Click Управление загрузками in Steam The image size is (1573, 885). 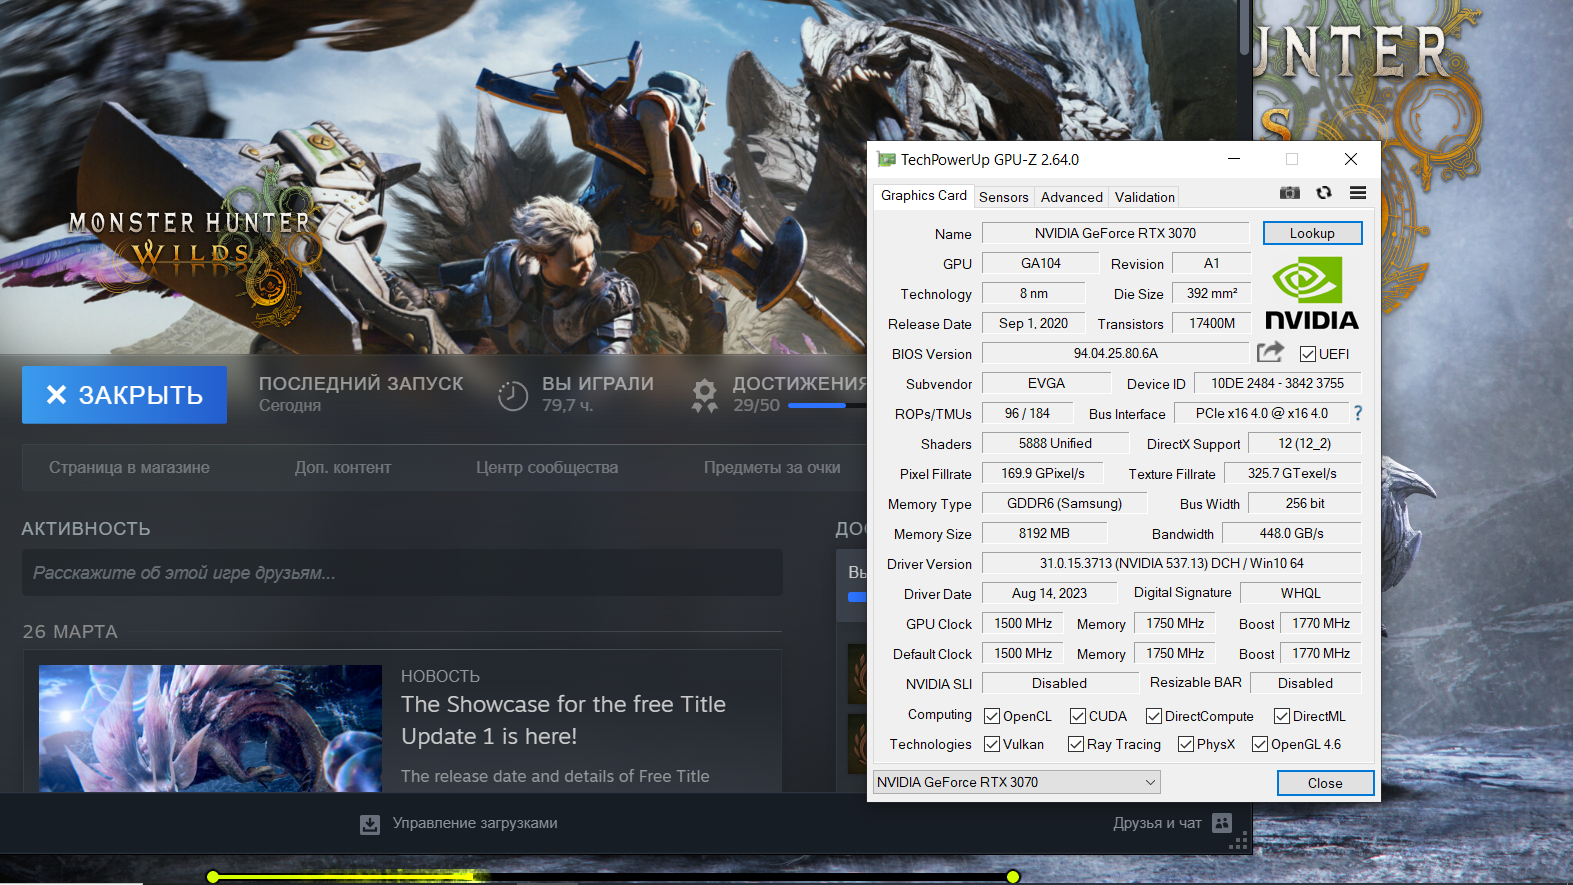coord(475,823)
